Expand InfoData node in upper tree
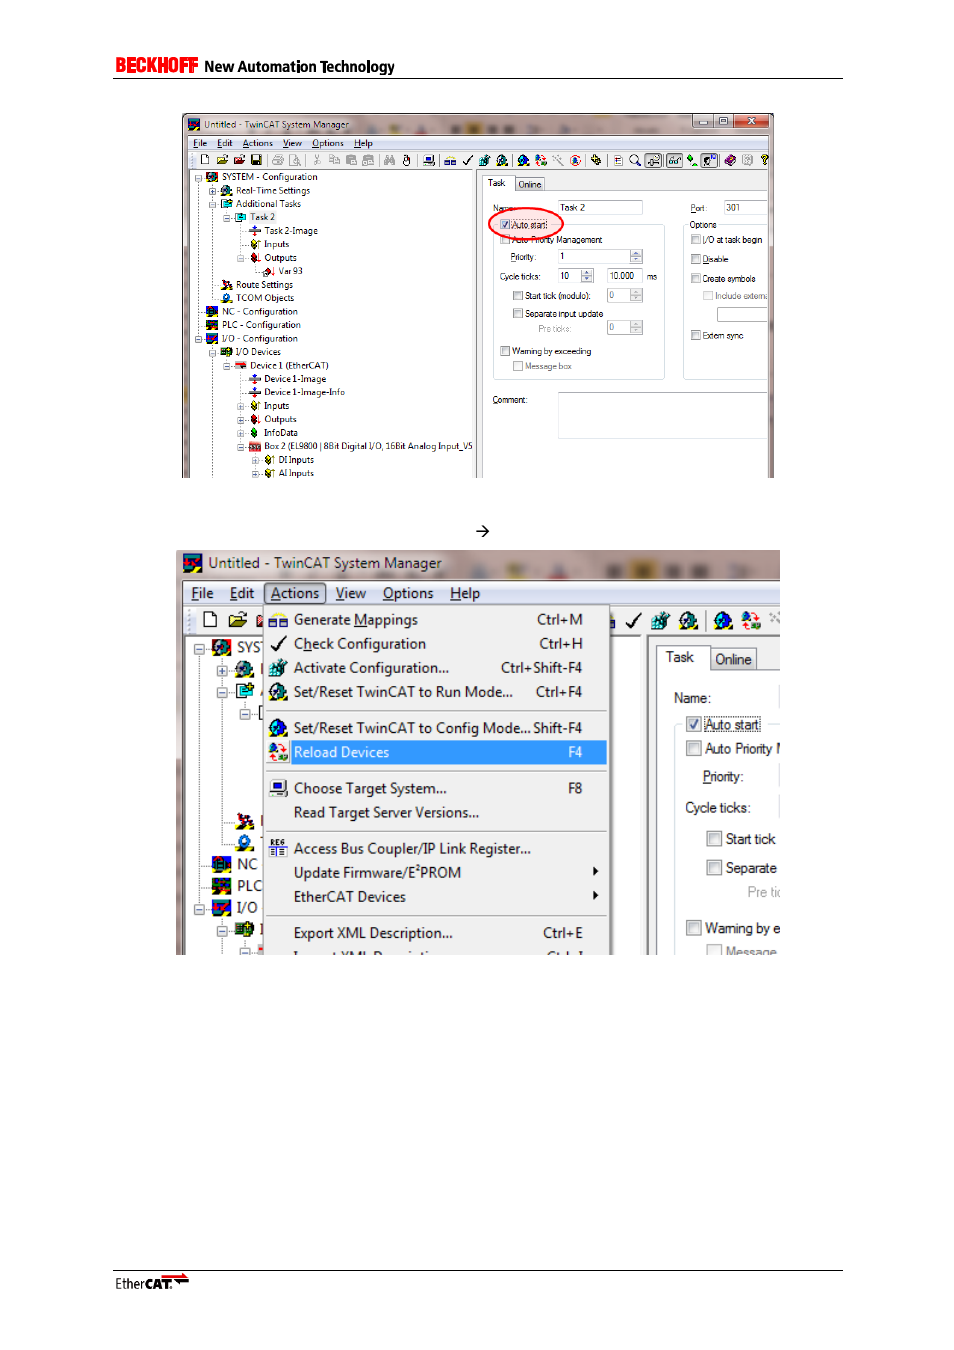This screenshot has width=954, height=1350. pyautogui.click(x=241, y=433)
